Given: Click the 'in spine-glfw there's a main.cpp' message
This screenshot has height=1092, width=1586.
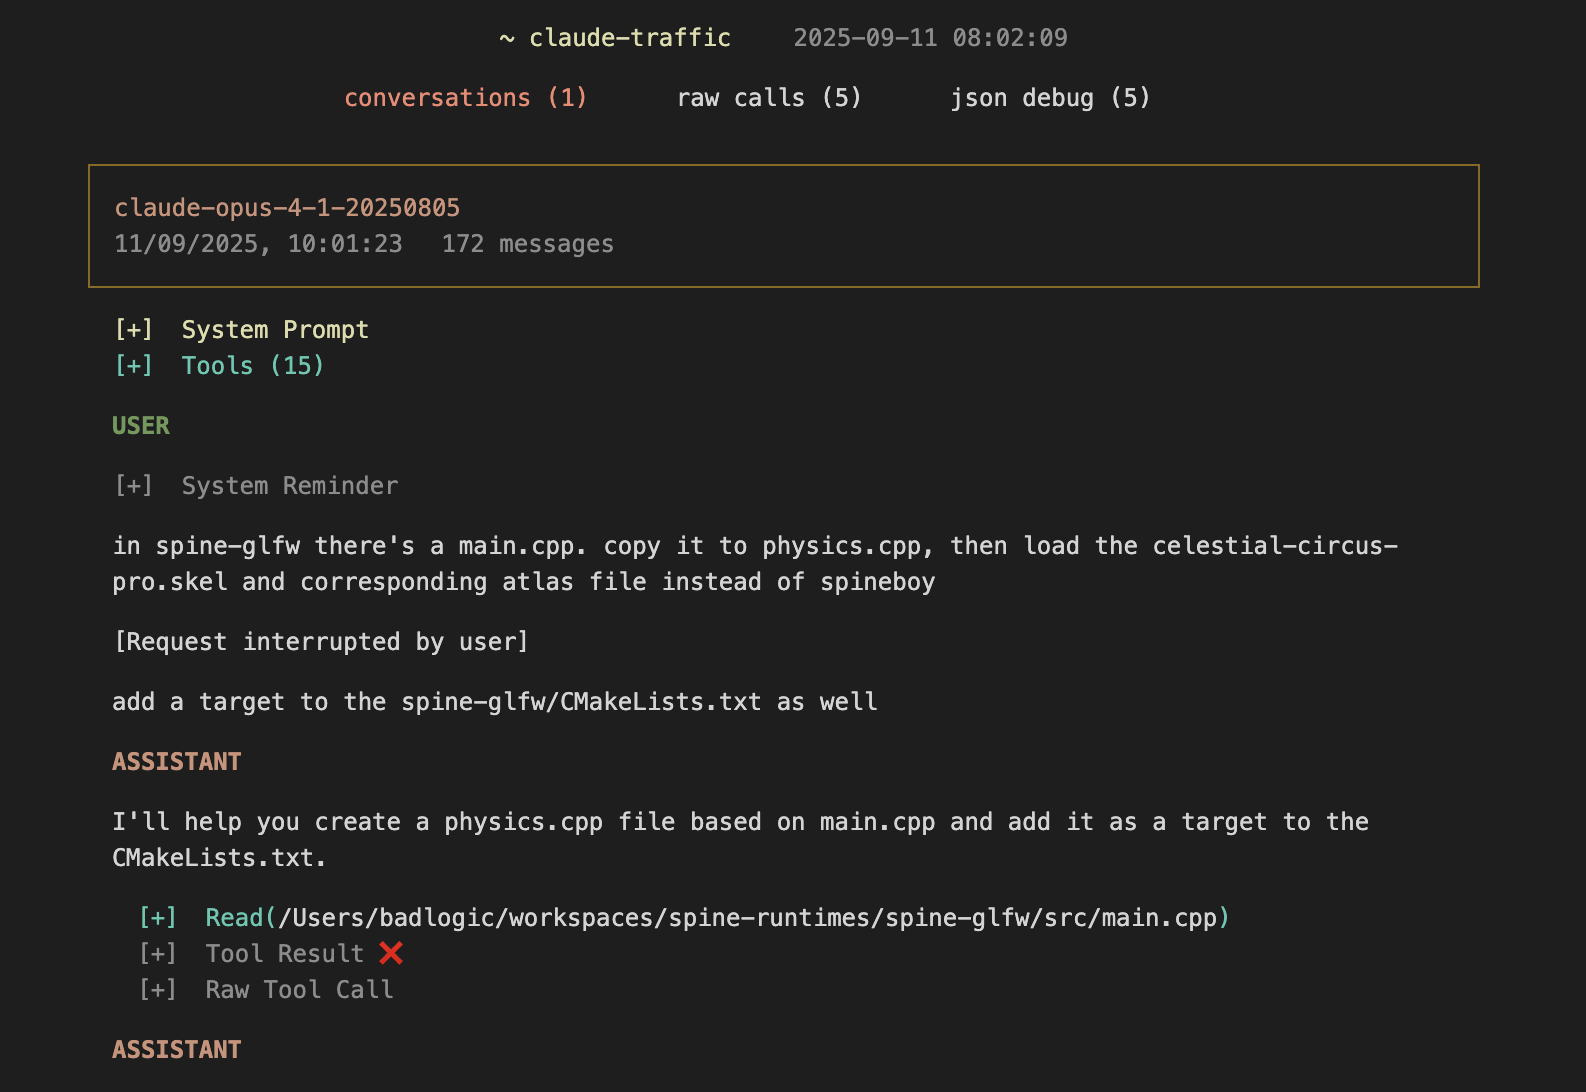Looking at the screenshot, I should click(755, 564).
